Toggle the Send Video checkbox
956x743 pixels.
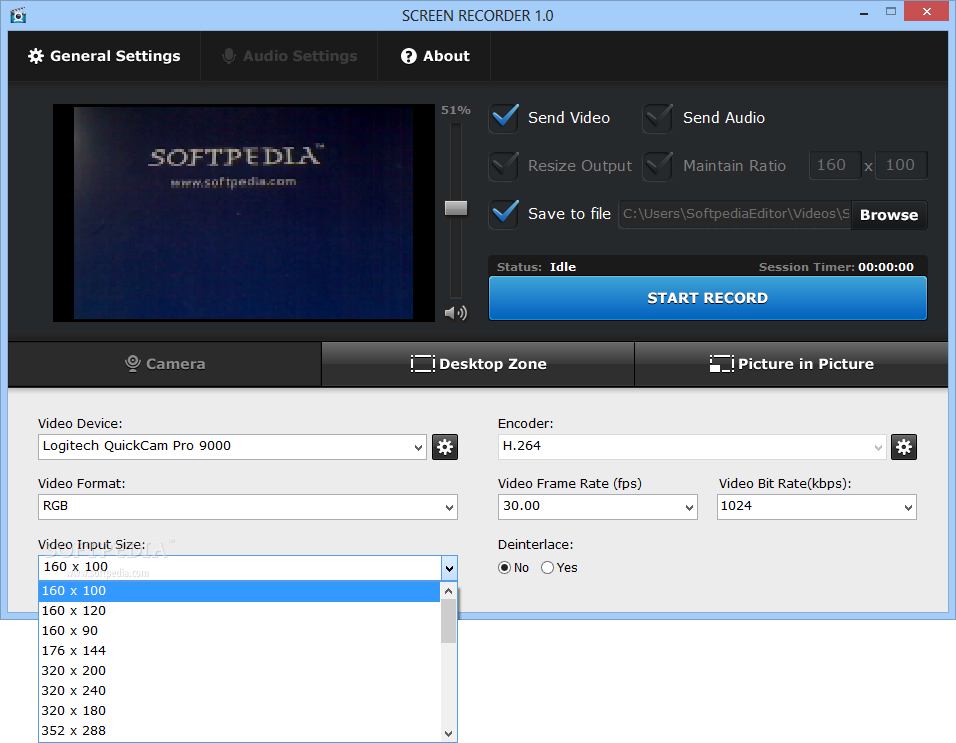tap(504, 118)
